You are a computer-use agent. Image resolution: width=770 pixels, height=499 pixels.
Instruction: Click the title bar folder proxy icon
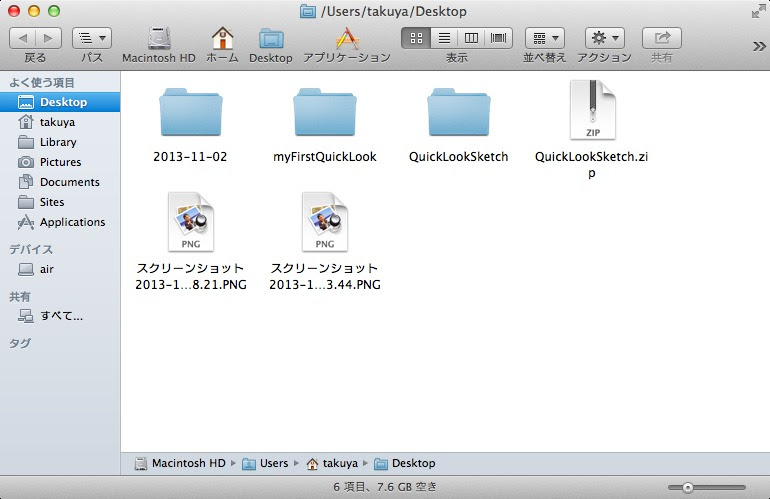[x=308, y=11]
